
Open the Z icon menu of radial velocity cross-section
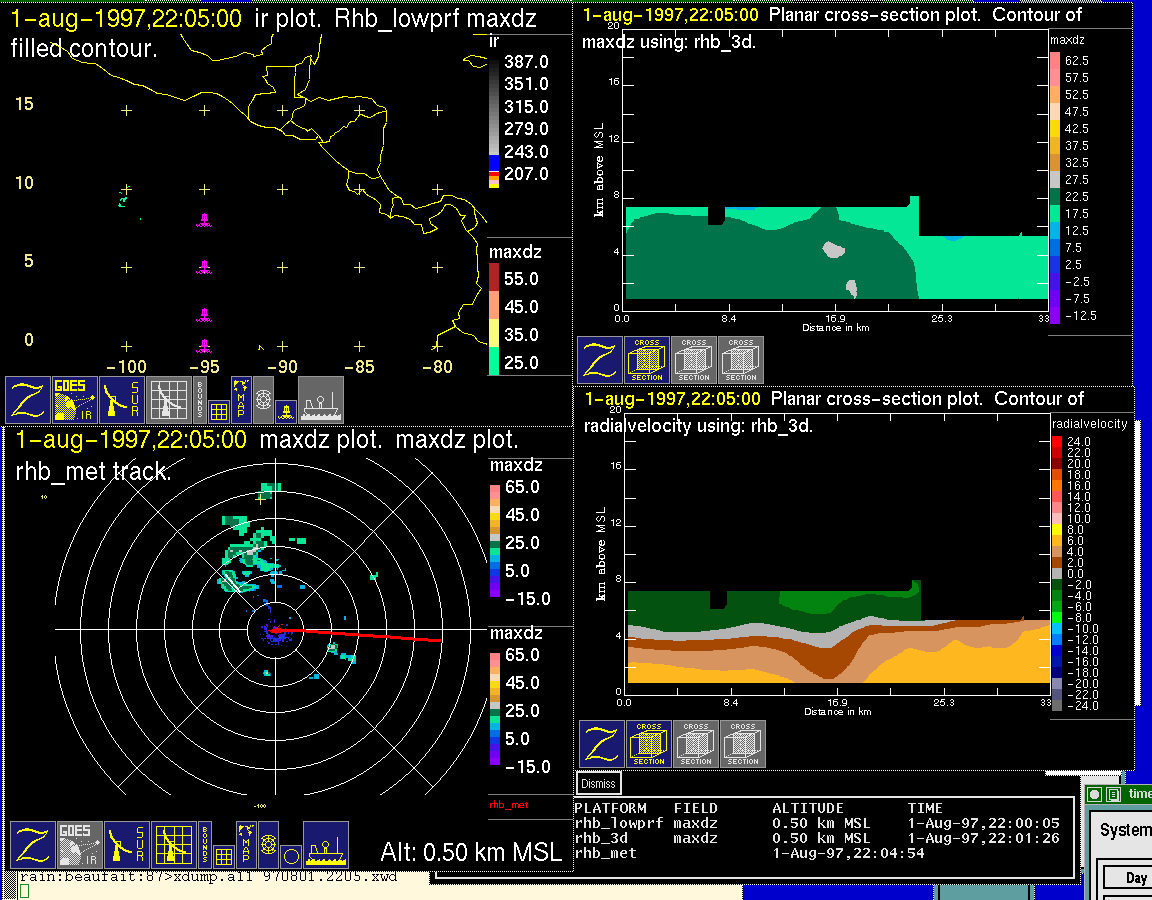pos(601,744)
